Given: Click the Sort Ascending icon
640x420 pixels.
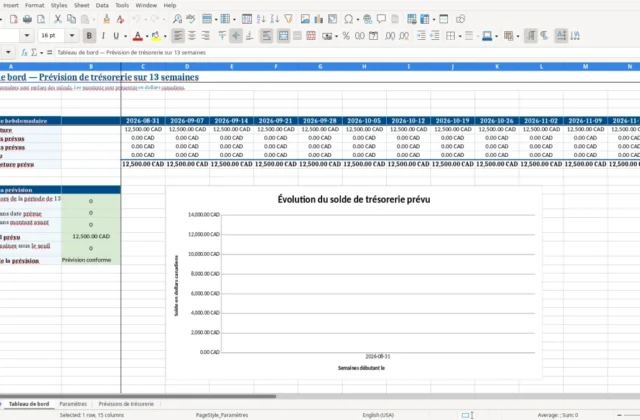Looking at the screenshot, I should [x=261, y=19].
